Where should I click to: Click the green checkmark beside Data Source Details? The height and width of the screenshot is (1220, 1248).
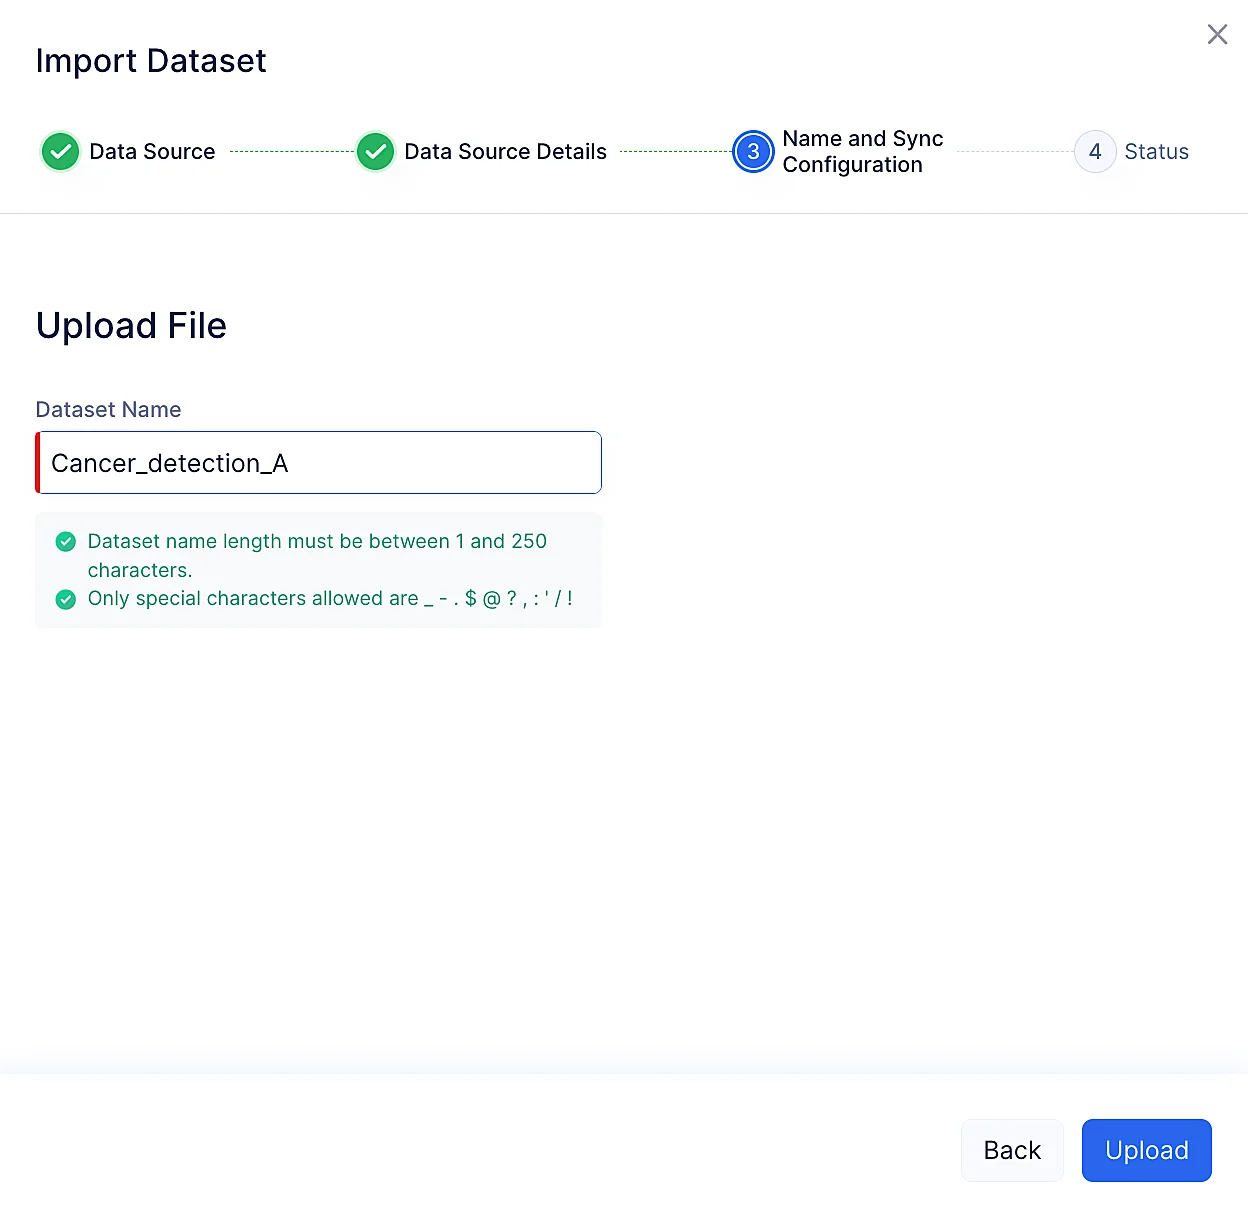[375, 152]
